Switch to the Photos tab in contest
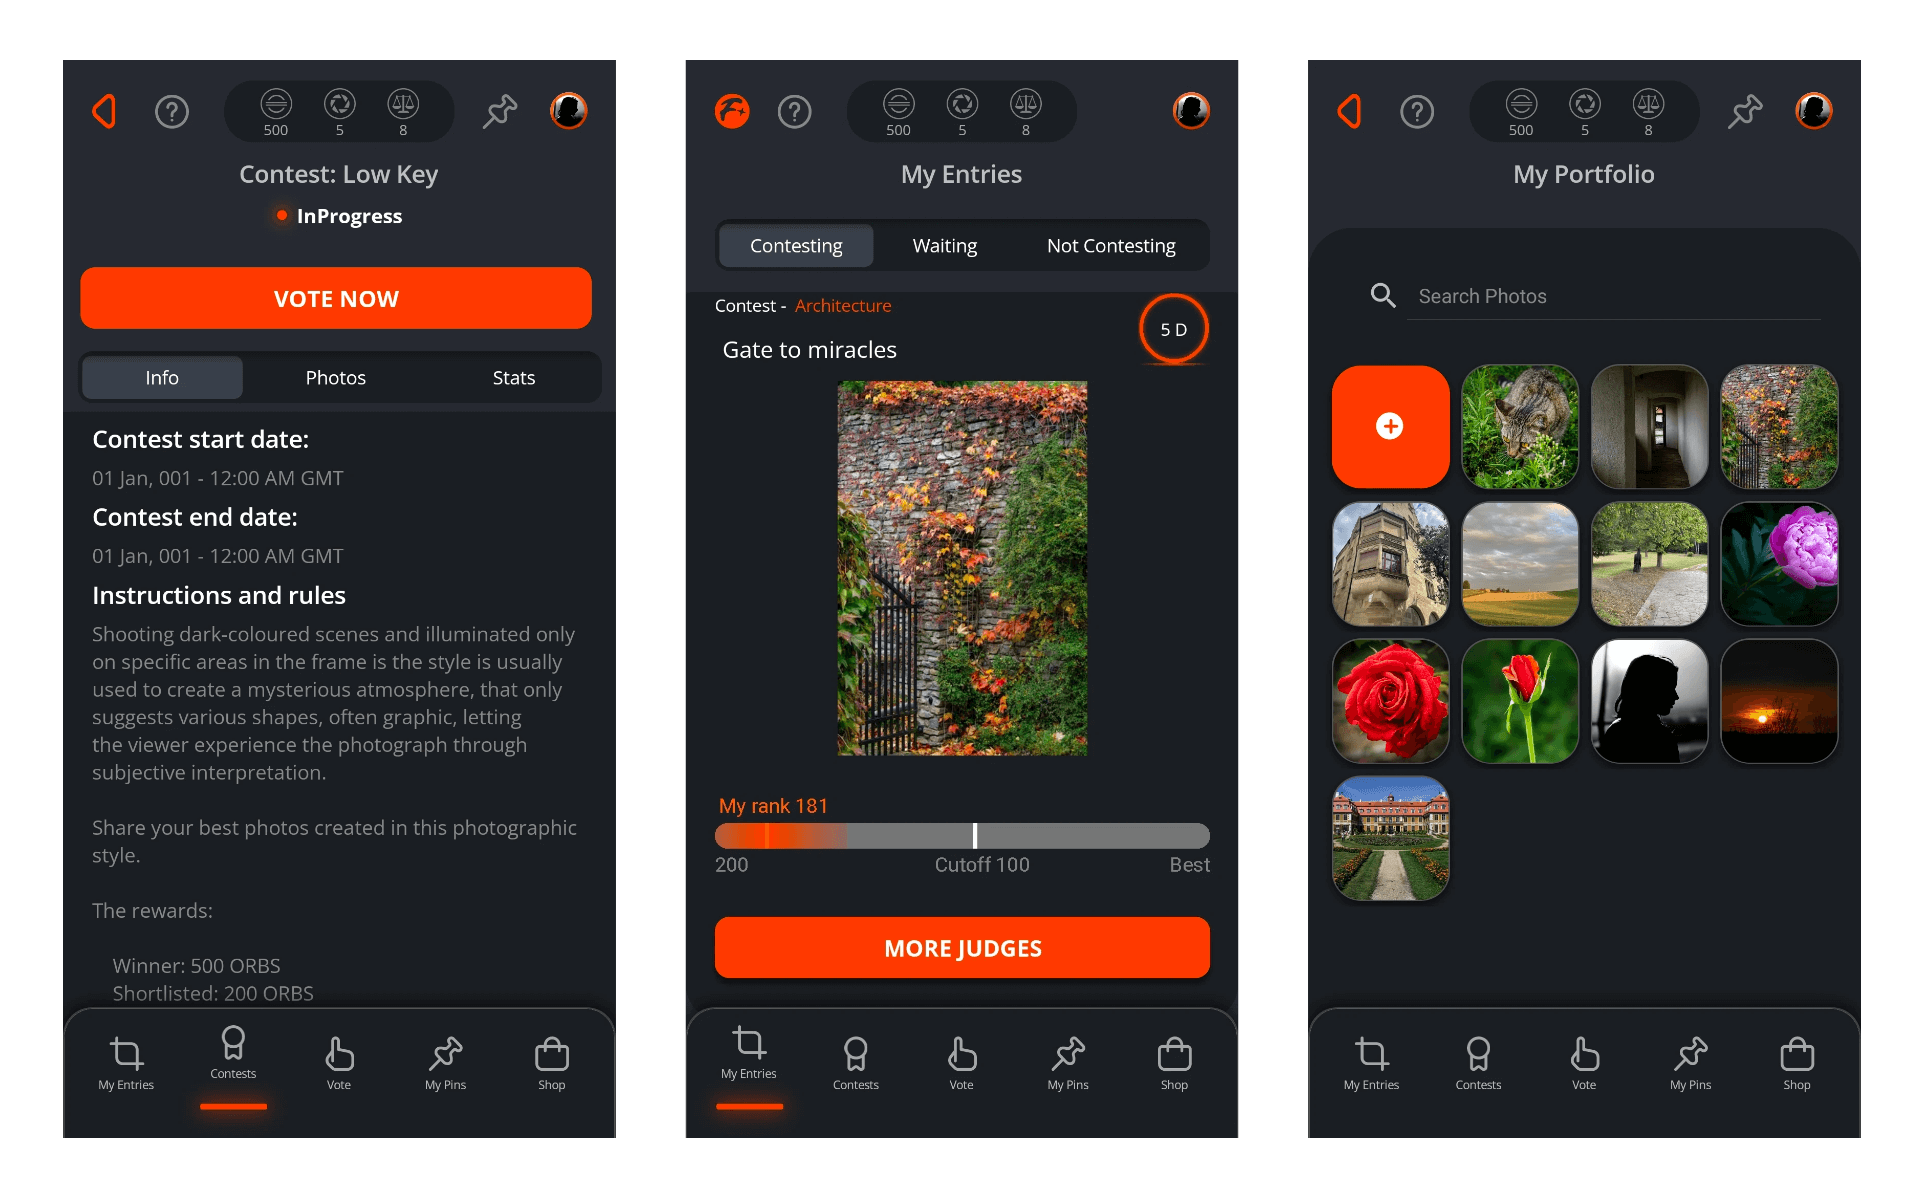 pyautogui.click(x=335, y=376)
